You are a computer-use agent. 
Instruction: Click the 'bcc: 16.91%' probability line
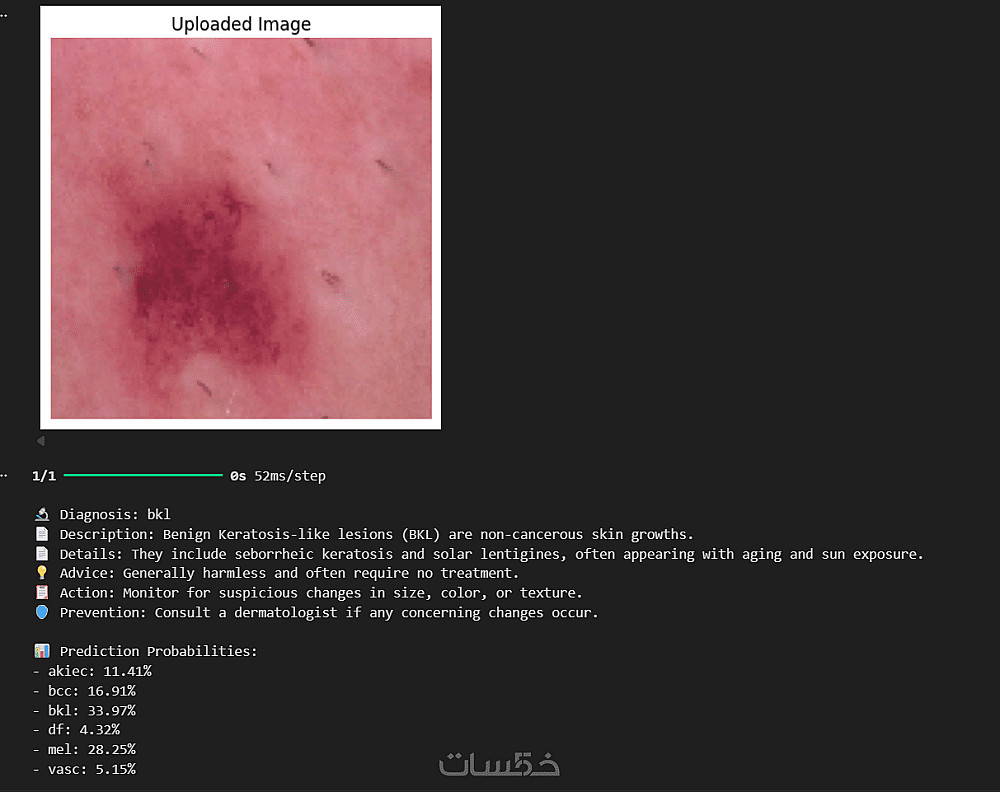[x=84, y=691]
